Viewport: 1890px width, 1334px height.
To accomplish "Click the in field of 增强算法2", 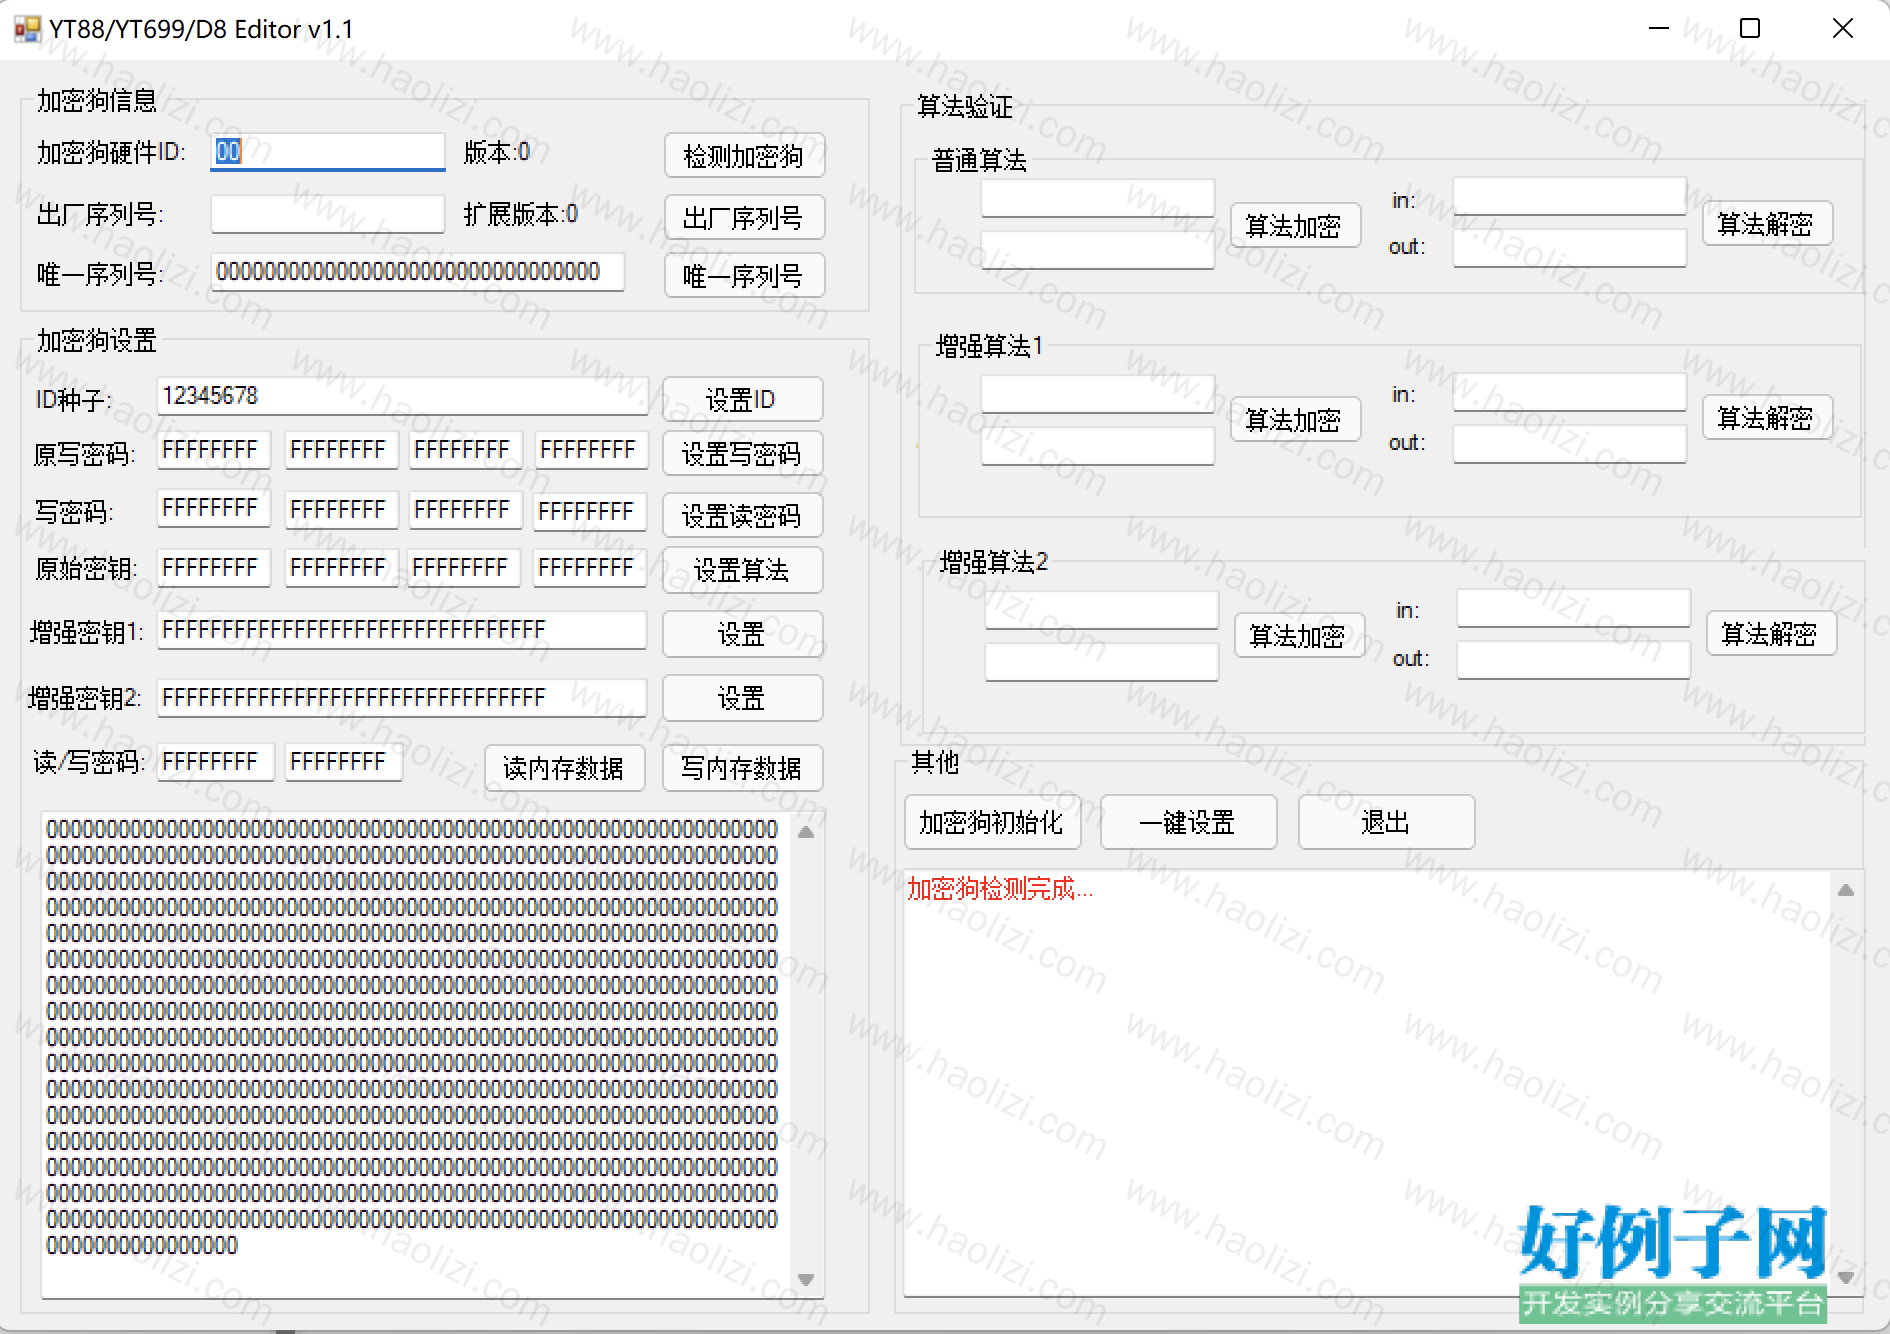I will point(1574,608).
